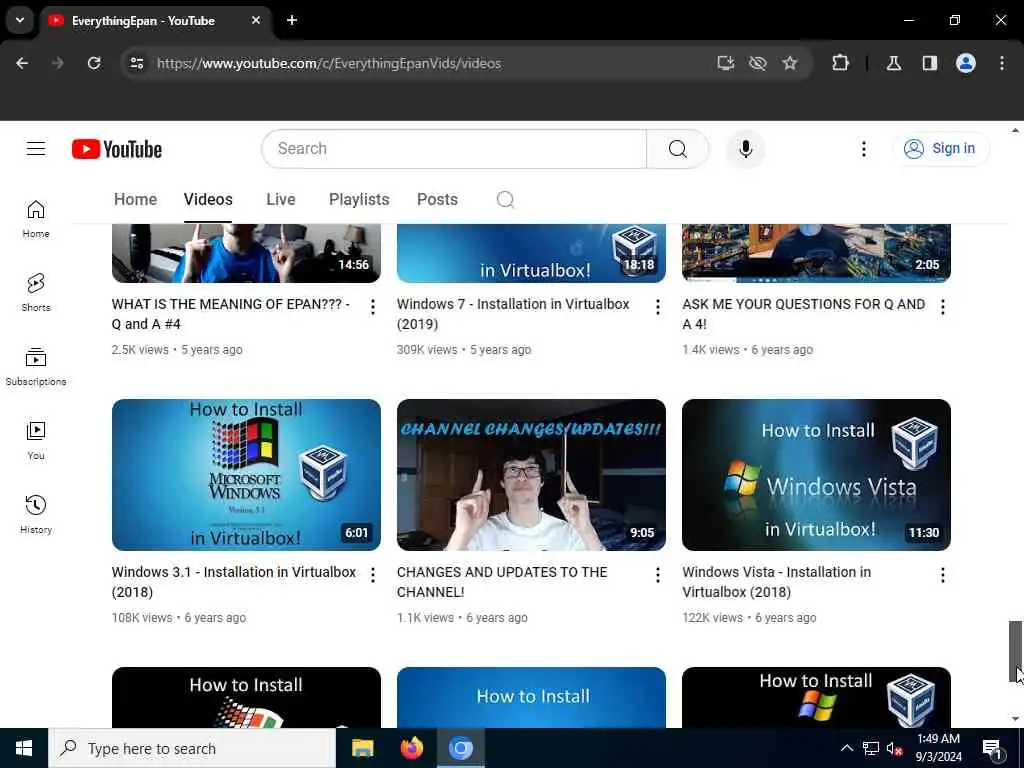Click the Sign in button
The image size is (1024, 768).
[940, 149]
